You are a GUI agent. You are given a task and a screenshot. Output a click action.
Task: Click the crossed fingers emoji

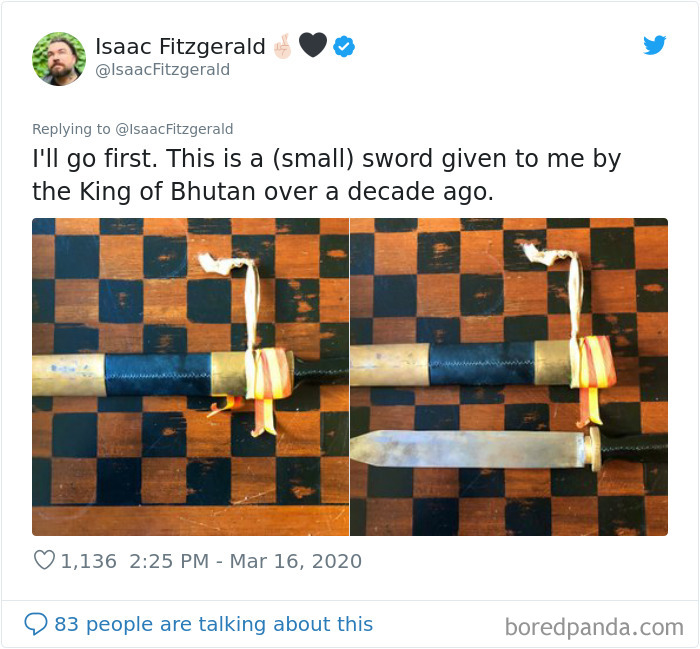[x=283, y=46]
